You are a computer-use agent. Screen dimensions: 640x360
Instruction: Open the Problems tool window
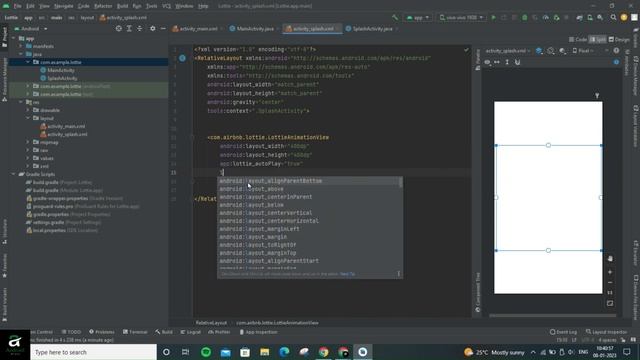click(x=102, y=332)
